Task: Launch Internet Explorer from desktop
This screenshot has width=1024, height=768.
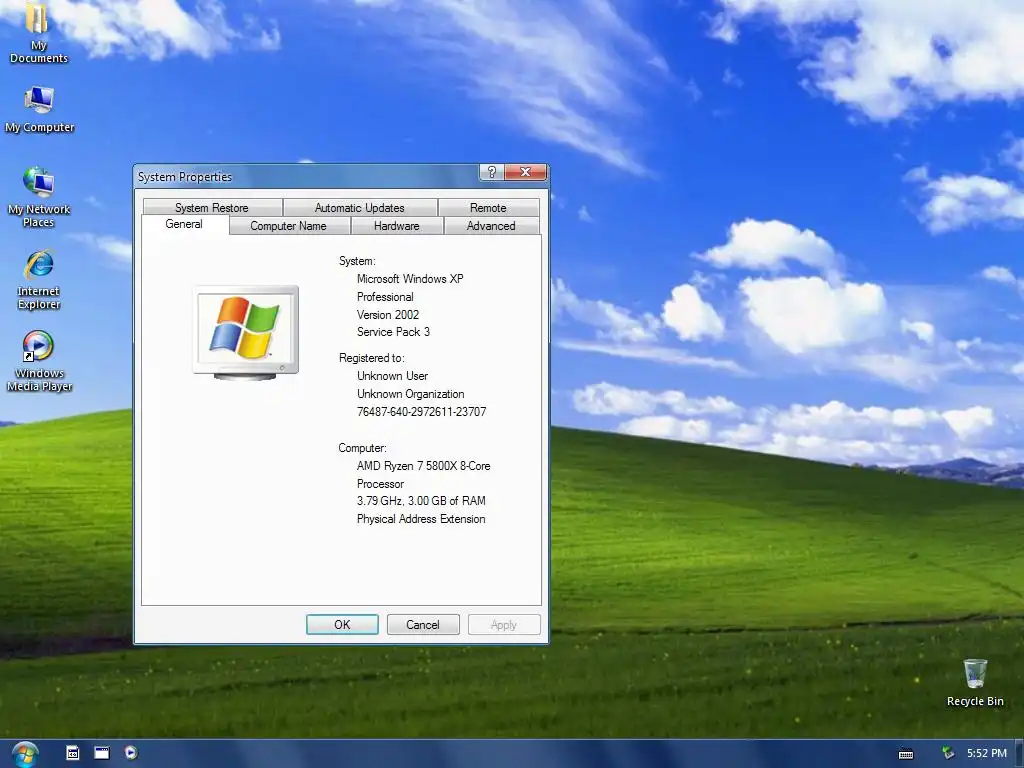Action: [x=39, y=279]
